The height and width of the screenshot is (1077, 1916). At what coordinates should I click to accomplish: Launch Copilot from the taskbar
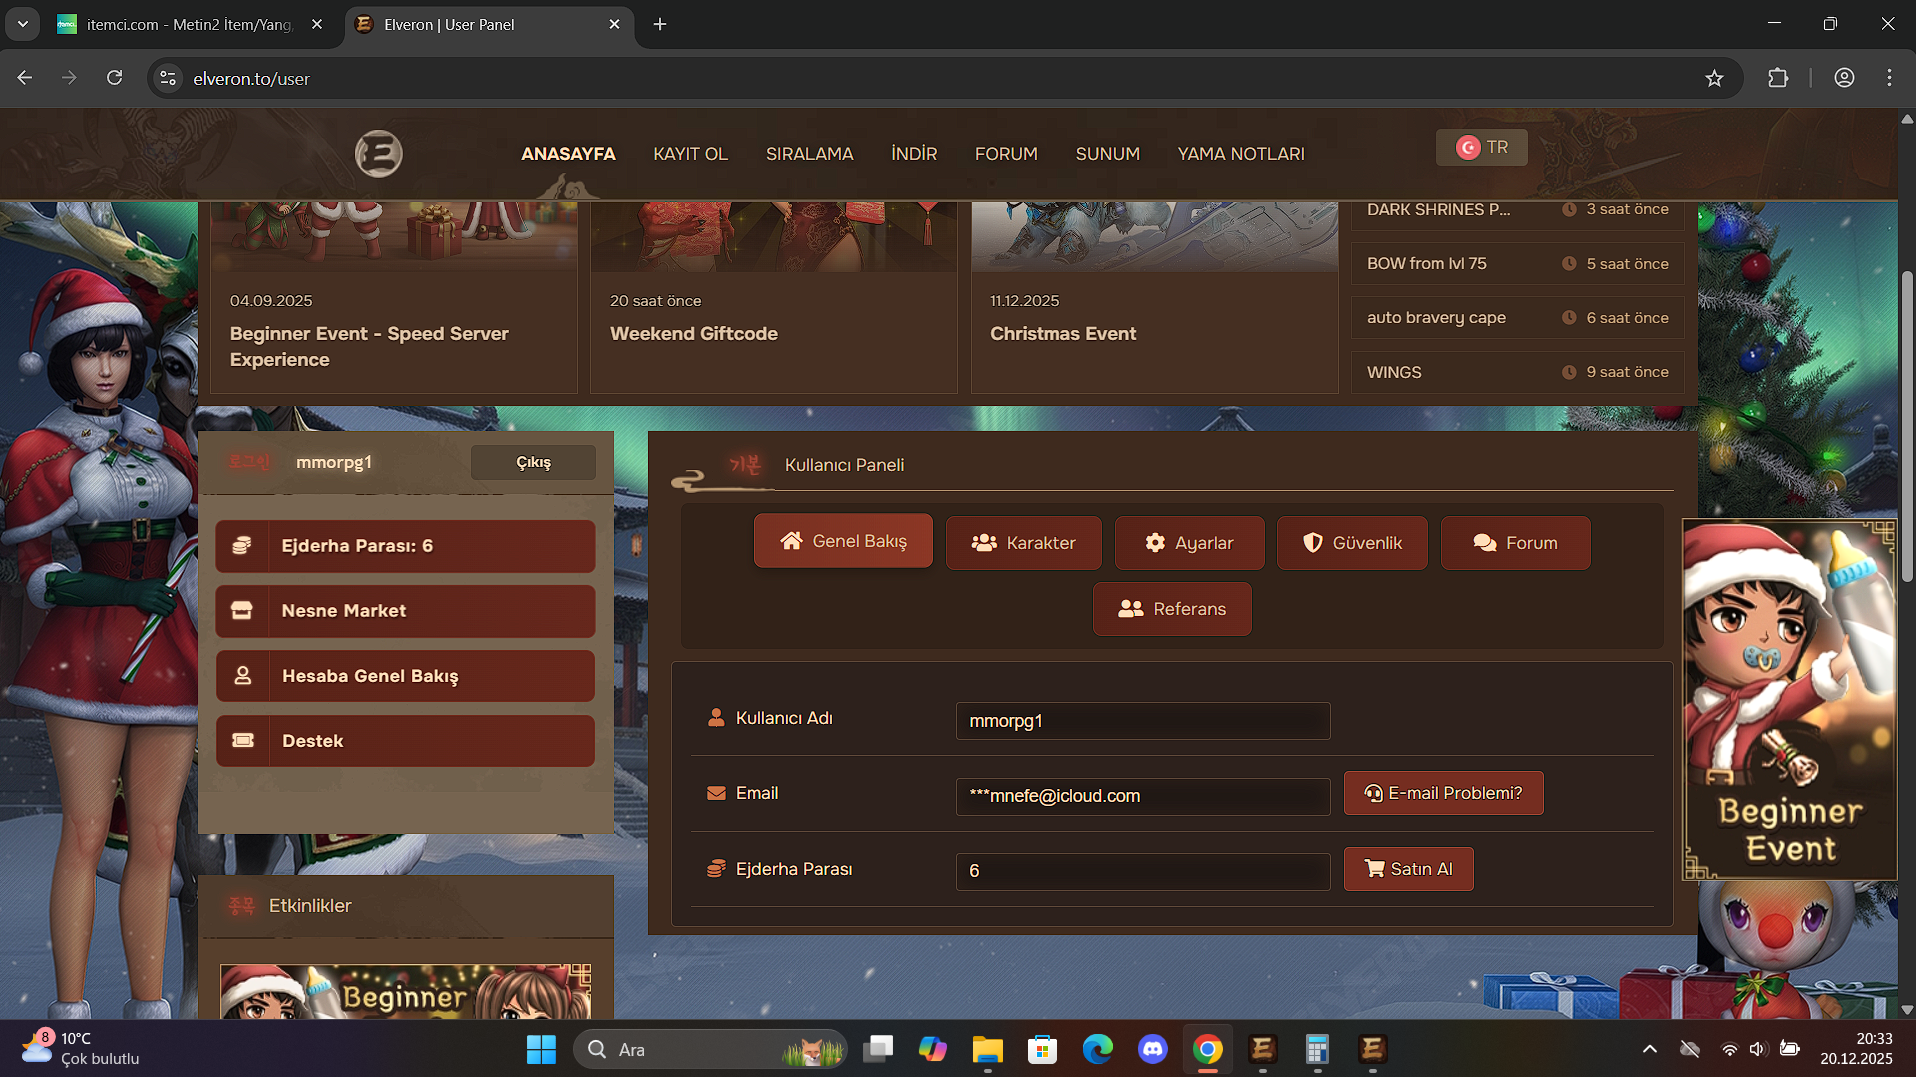(x=933, y=1049)
